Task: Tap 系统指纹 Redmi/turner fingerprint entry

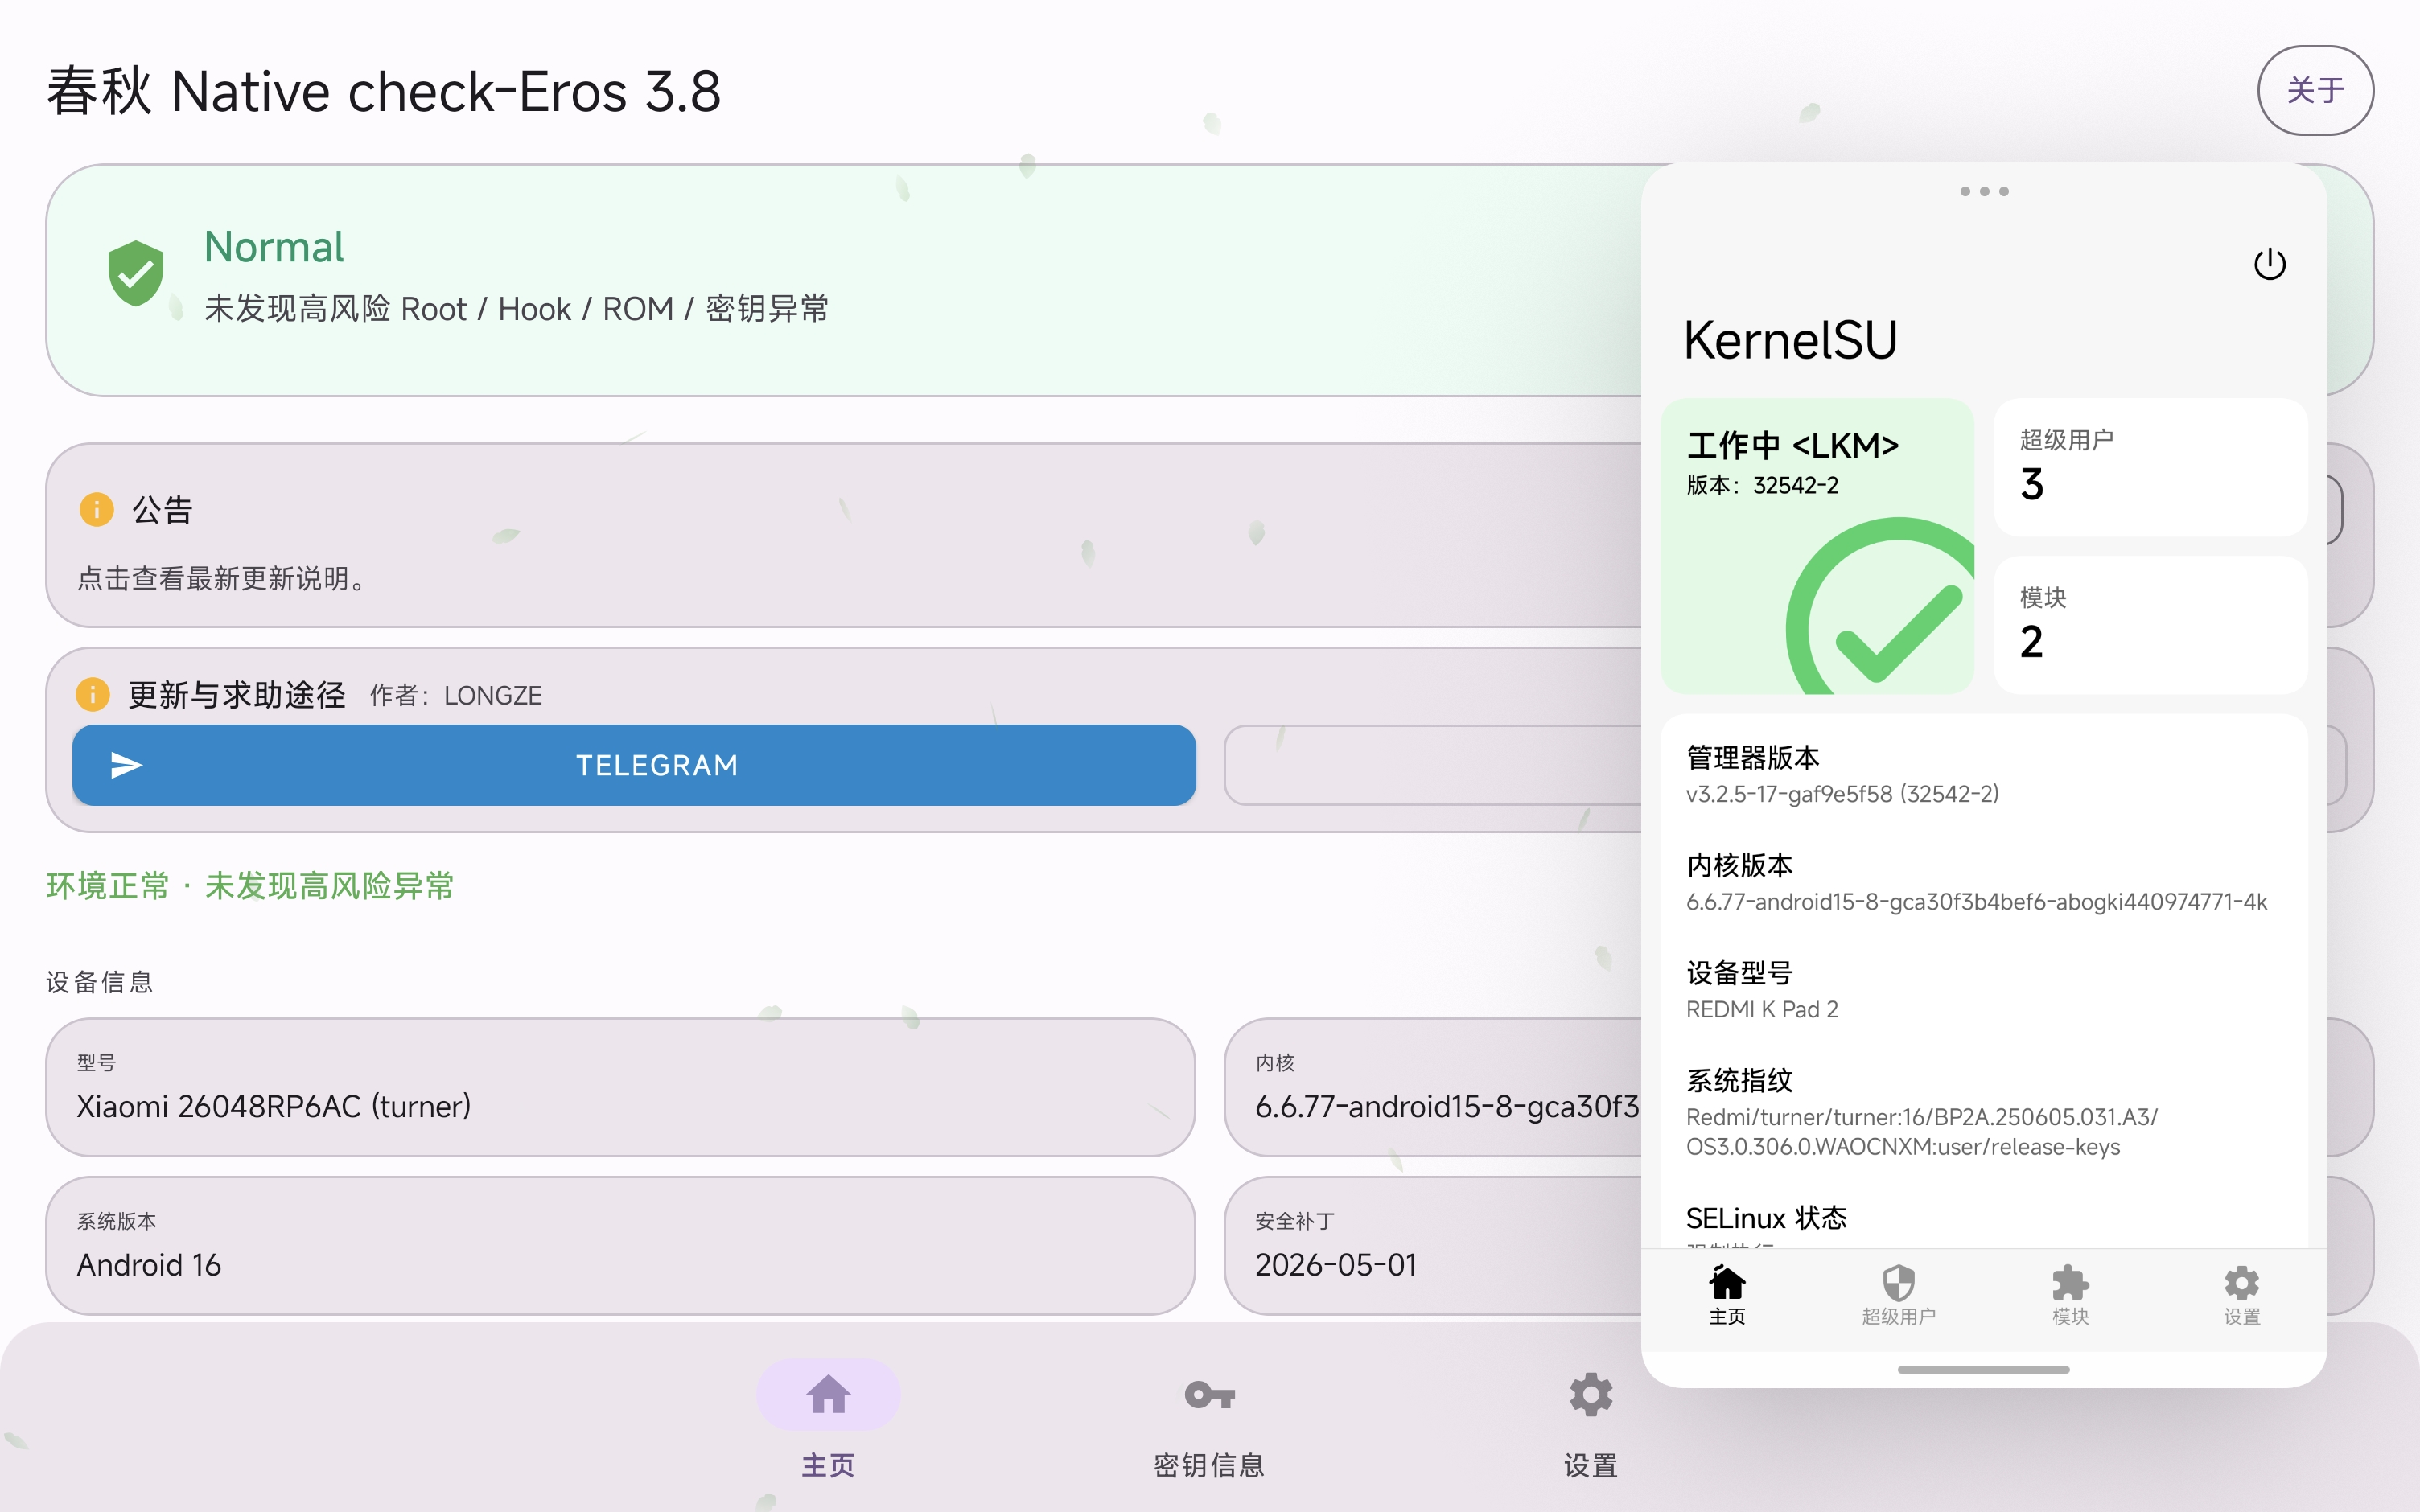Action: click(1984, 1113)
